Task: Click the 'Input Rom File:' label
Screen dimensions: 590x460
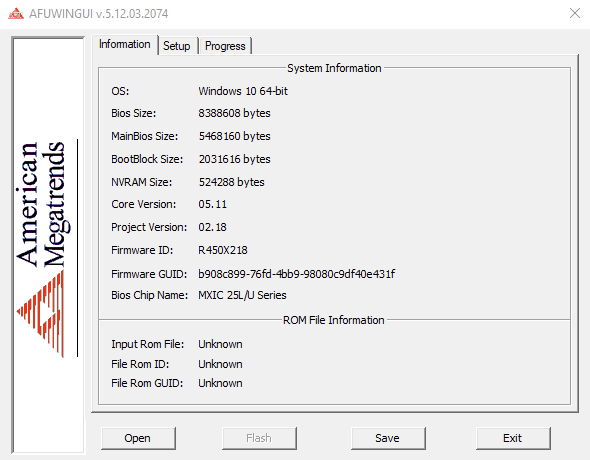Action: pyautogui.click(x=148, y=344)
